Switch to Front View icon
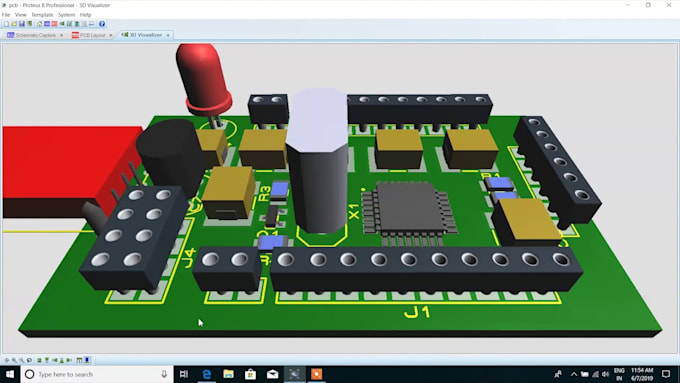This screenshot has height=383, width=680. click(47, 360)
